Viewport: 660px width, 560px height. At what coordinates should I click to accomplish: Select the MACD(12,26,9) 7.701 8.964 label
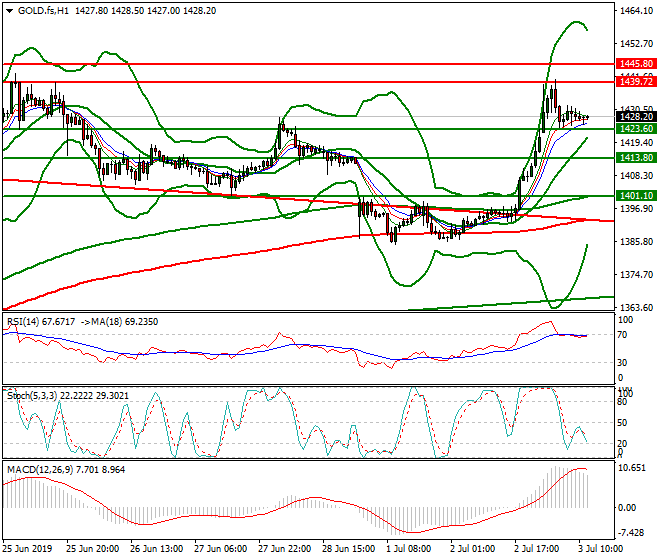66,470
